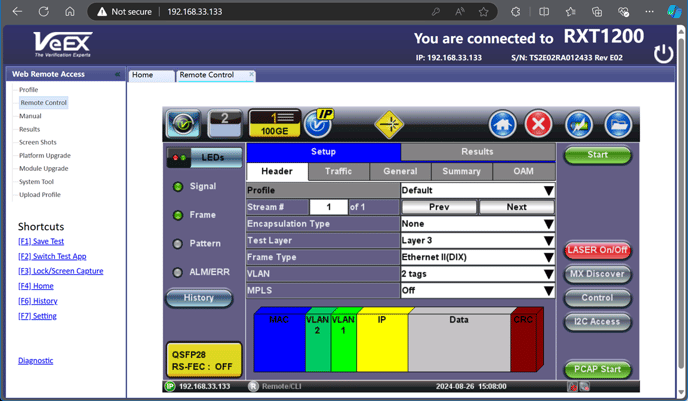The height and width of the screenshot is (401, 688).
Task: Open the blue lightning utilities icon
Action: click(x=579, y=125)
